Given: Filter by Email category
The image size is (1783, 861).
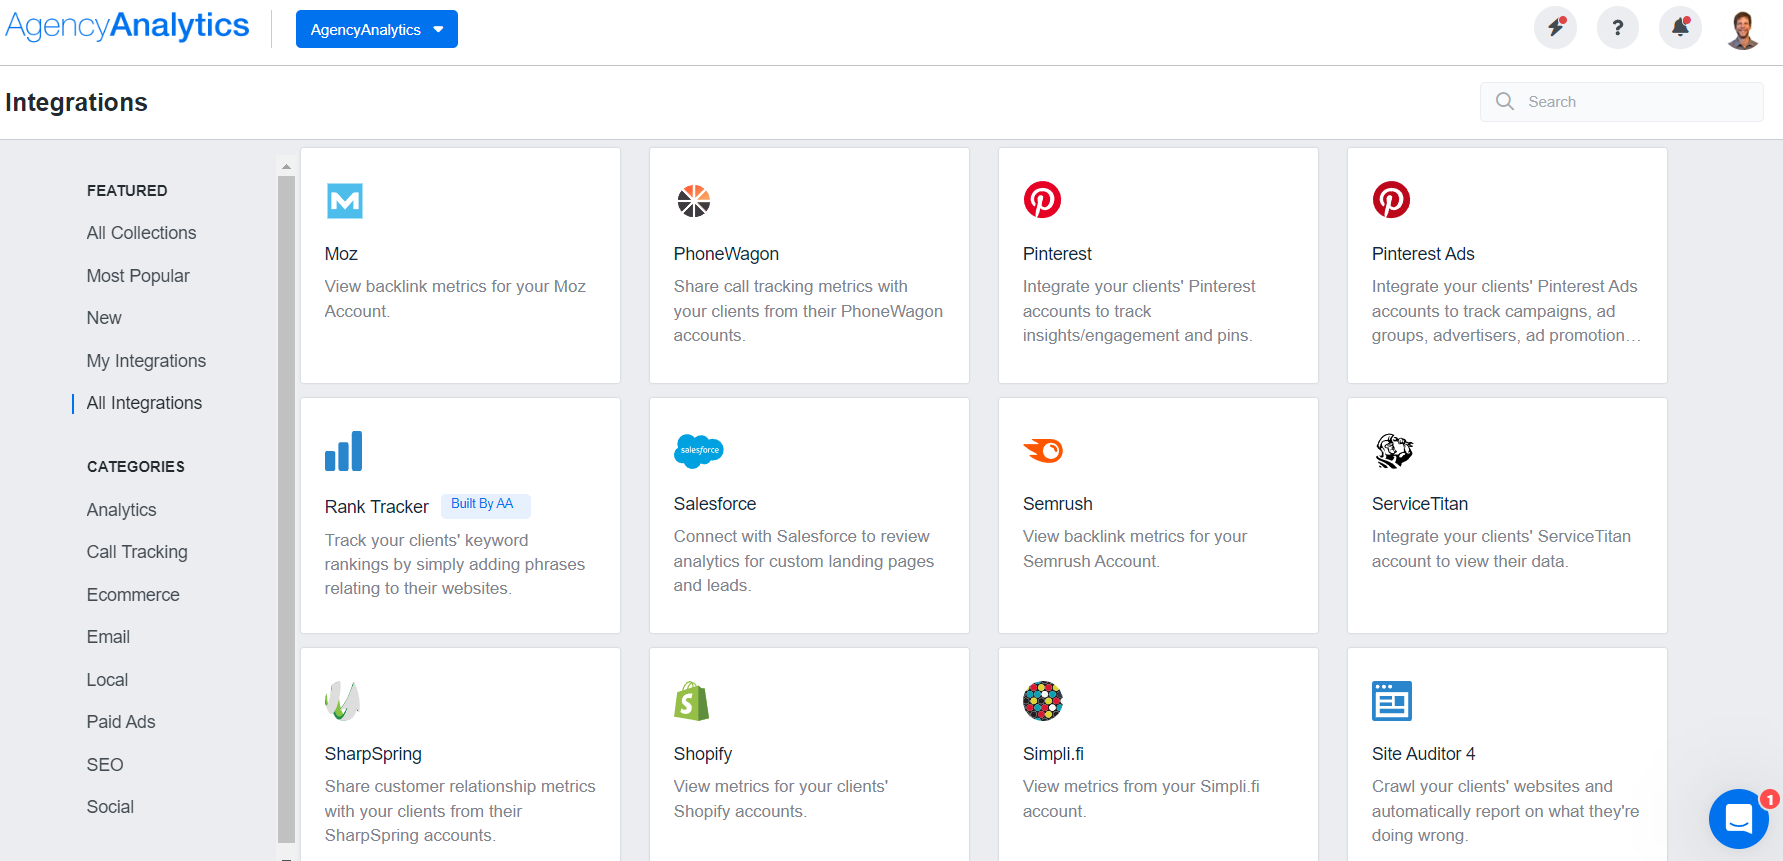Looking at the screenshot, I should (108, 637).
